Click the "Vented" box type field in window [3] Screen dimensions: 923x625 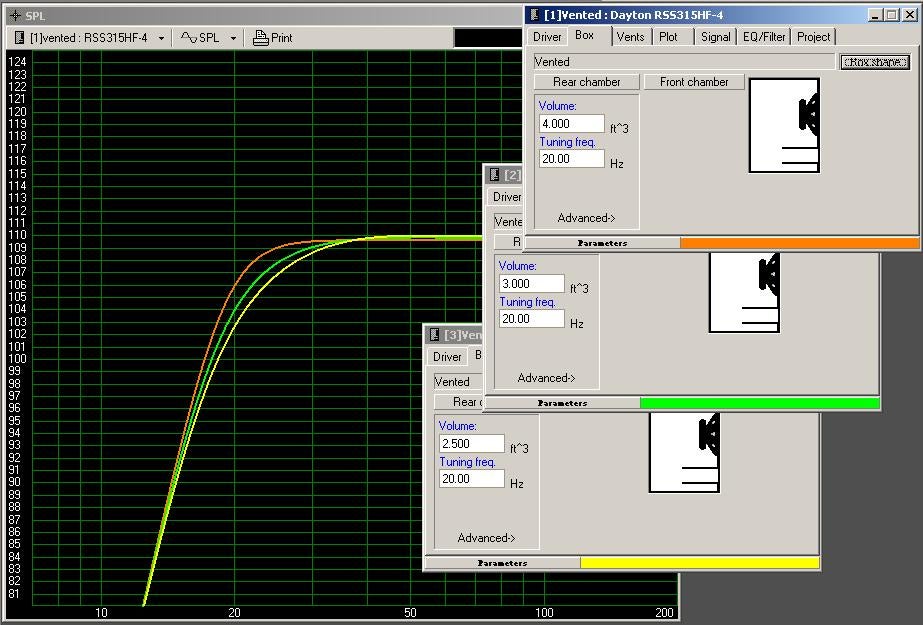point(458,382)
